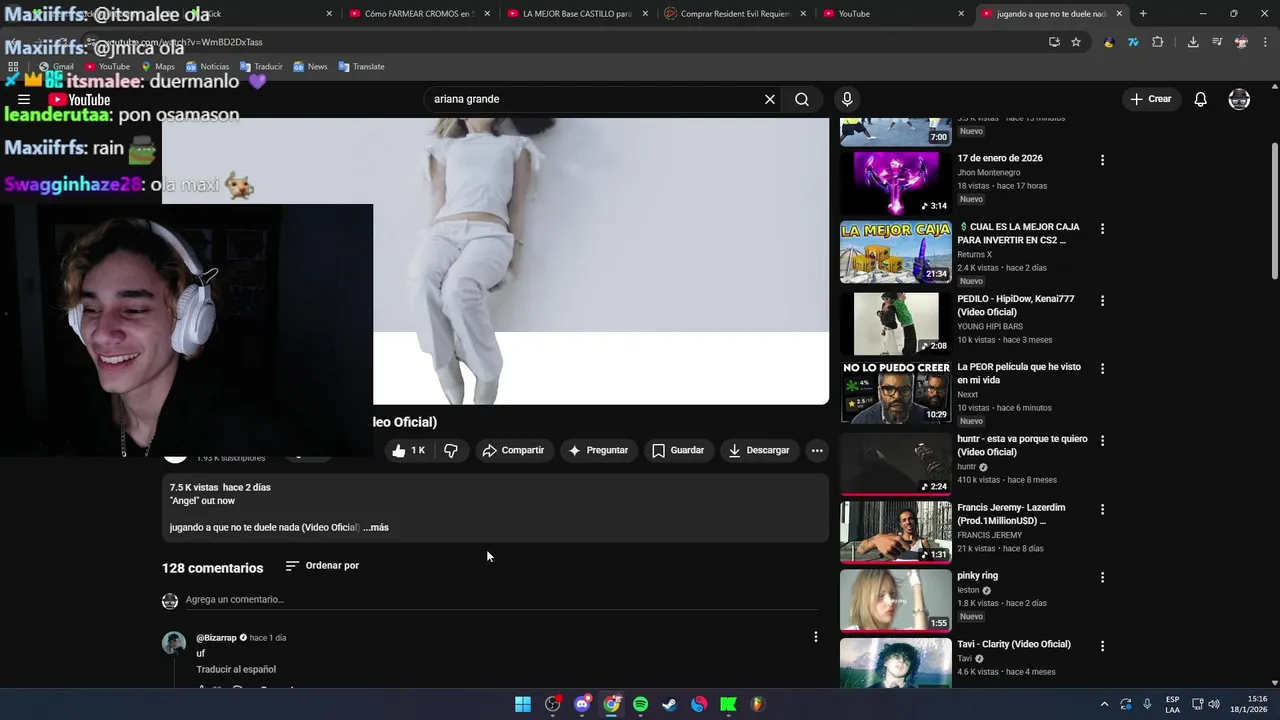This screenshot has height=720, width=1280.
Task: Open a new browser tab
Action: (1143, 14)
